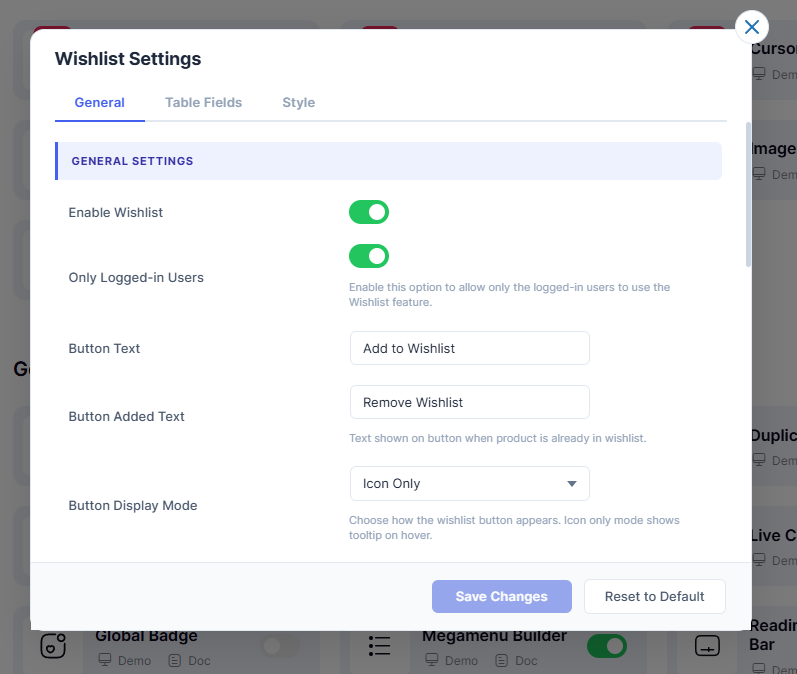Focus the Button Added Text field
The image size is (797, 674).
(x=469, y=402)
